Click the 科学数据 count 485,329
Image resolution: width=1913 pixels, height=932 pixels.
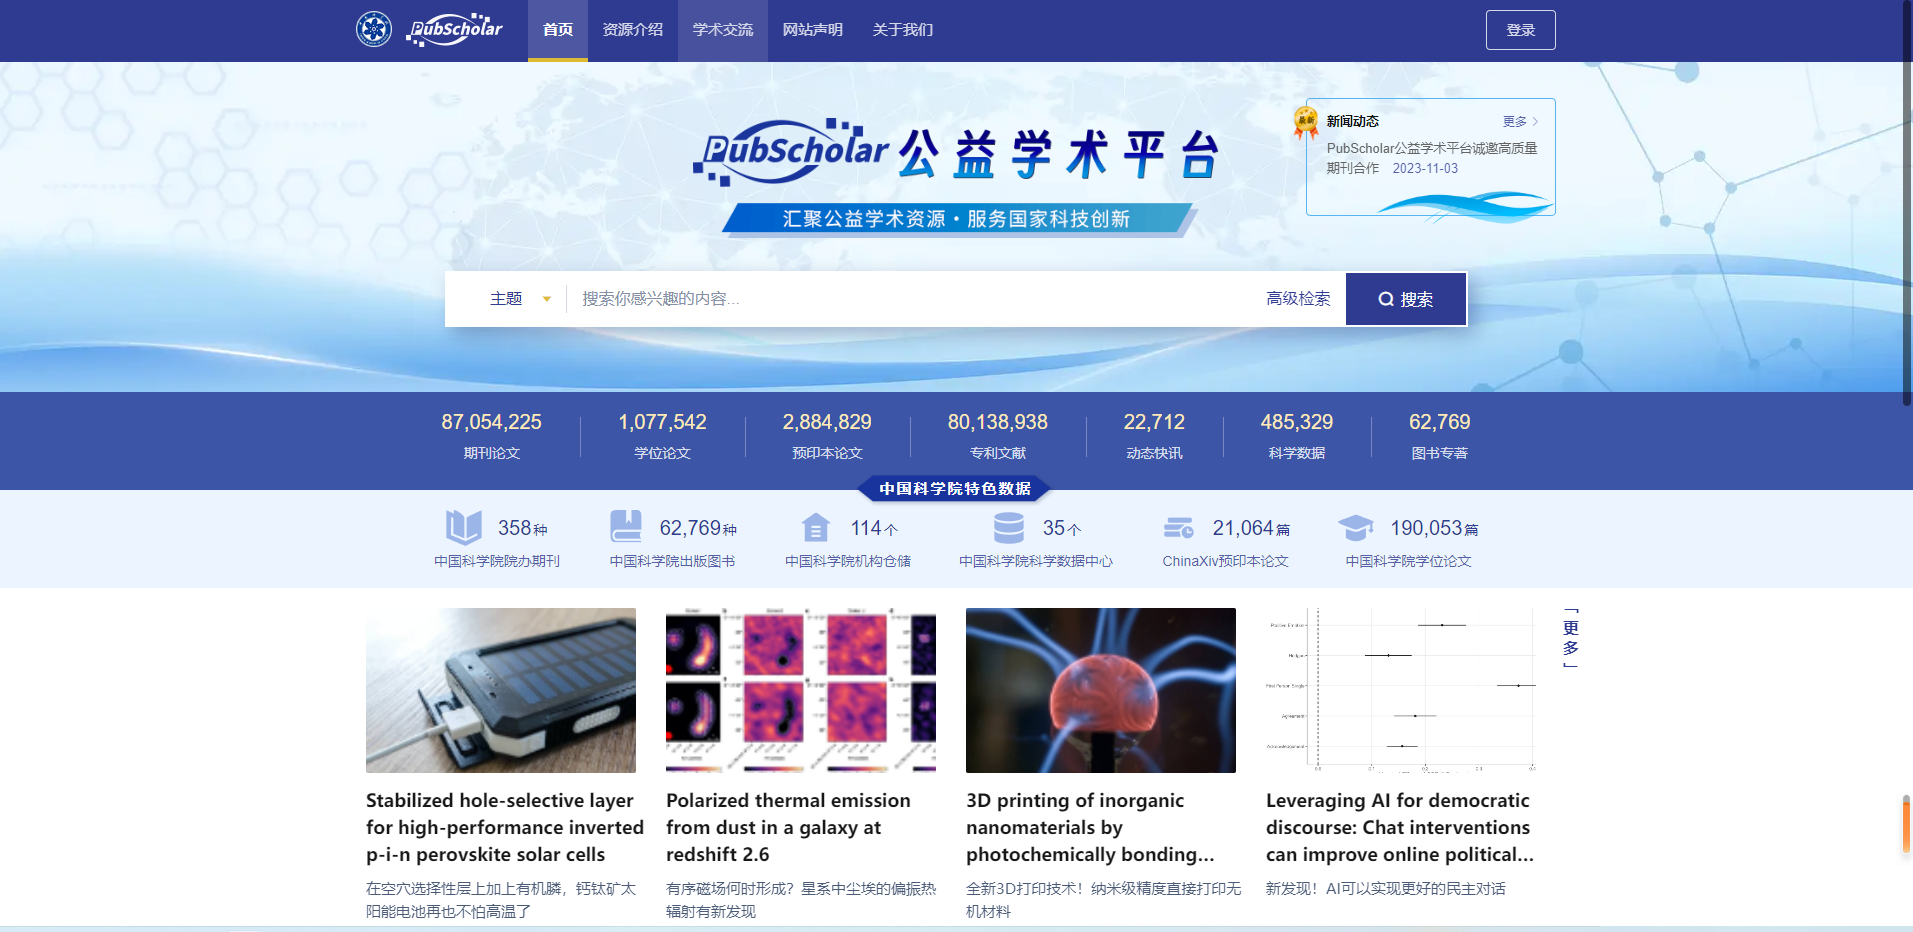(1297, 422)
